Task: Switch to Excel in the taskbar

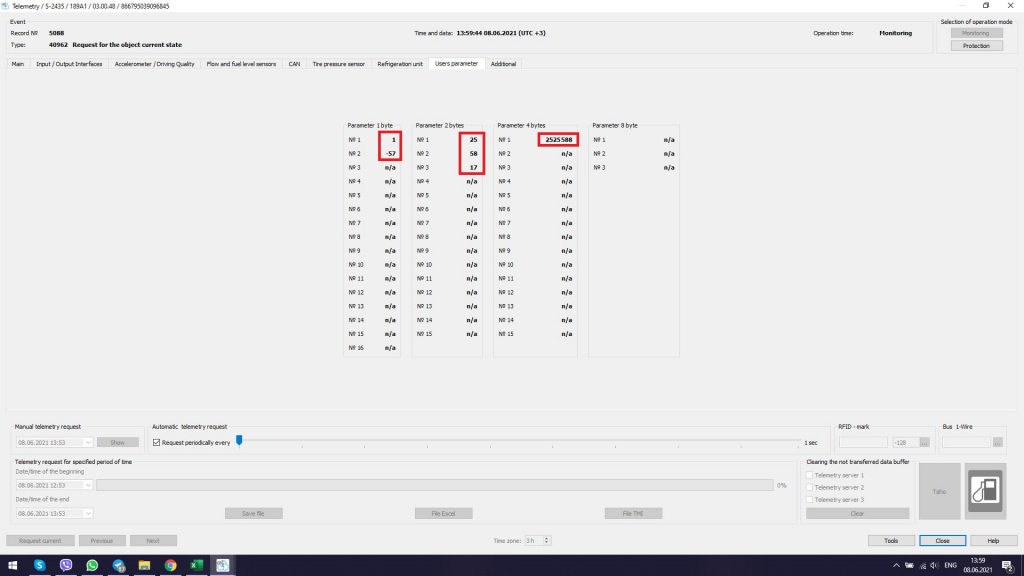Action: tap(197, 565)
